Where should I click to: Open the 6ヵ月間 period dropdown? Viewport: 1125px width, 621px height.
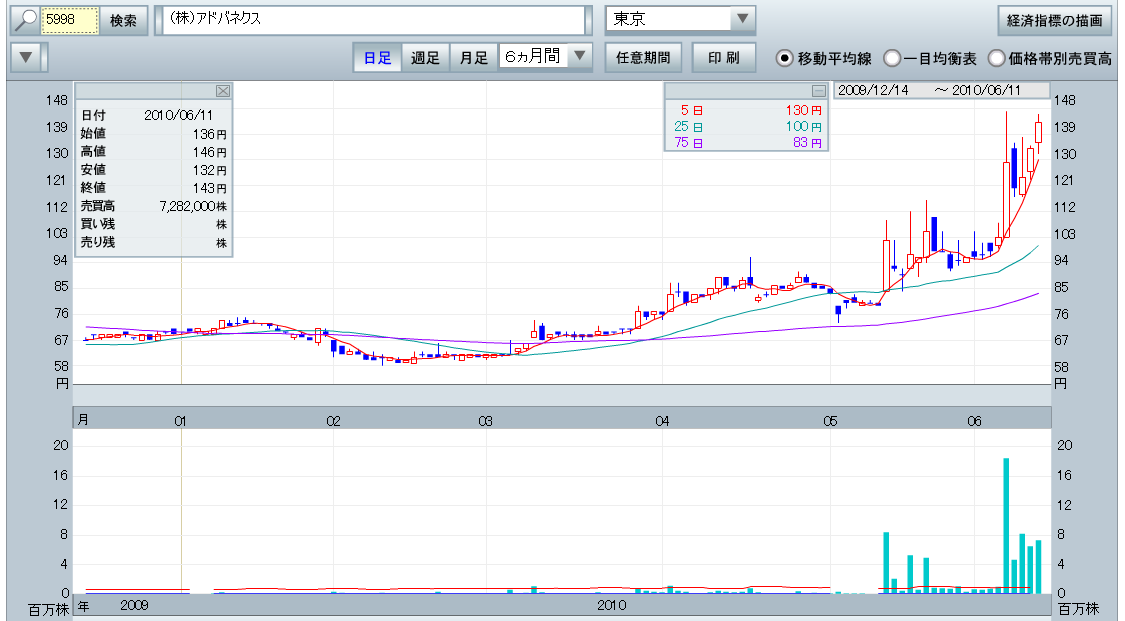tap(580, 57)
